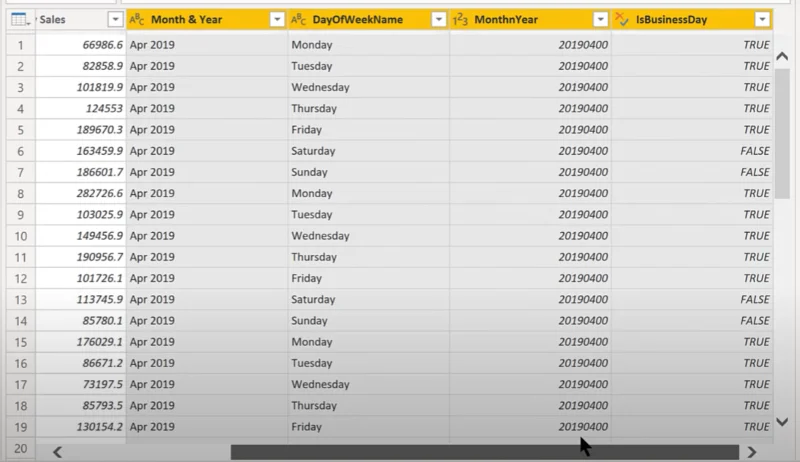The height and width of the screenshot is (462, 800).
Task: Click the Sales value 101726.1
Action: (99, 278)
